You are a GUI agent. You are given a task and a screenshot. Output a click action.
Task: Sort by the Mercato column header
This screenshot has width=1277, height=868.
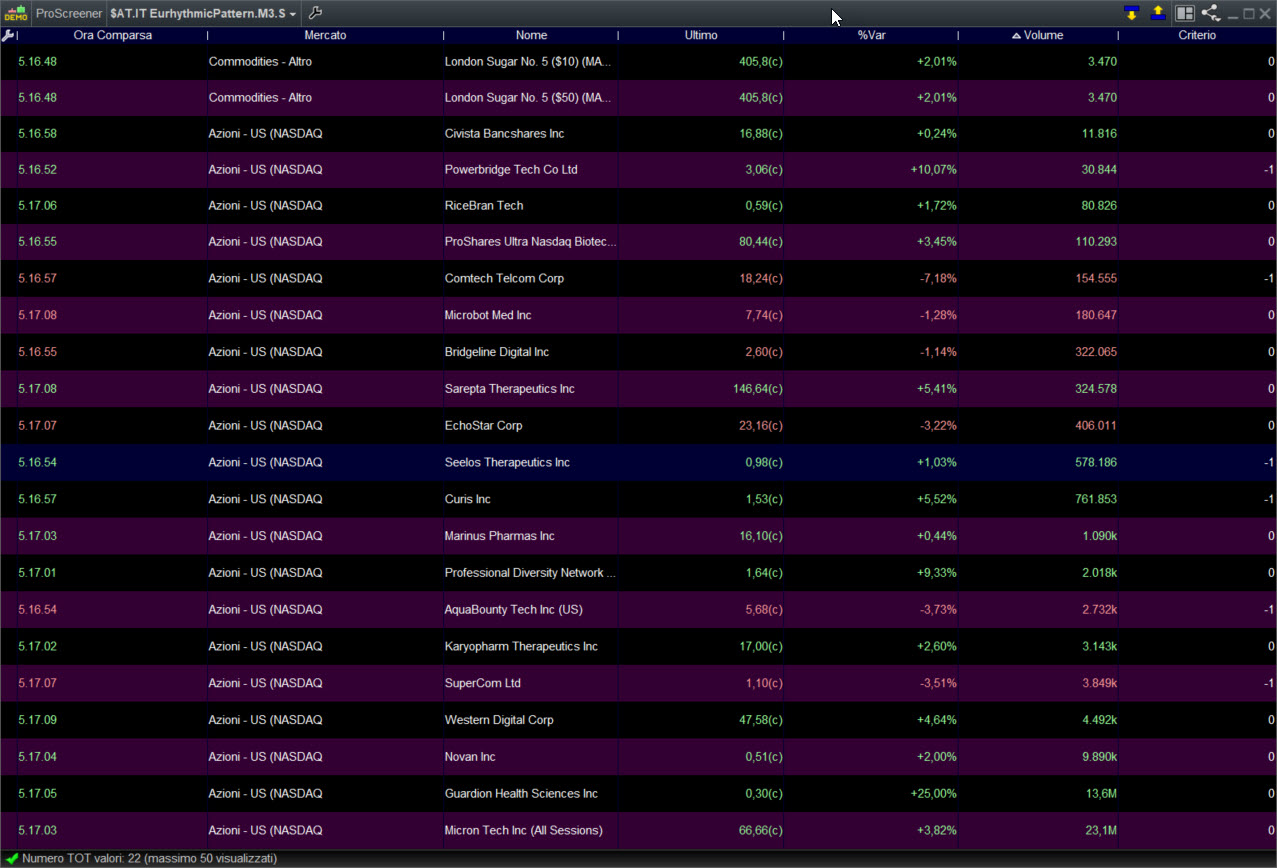click(x=325, y=35)
